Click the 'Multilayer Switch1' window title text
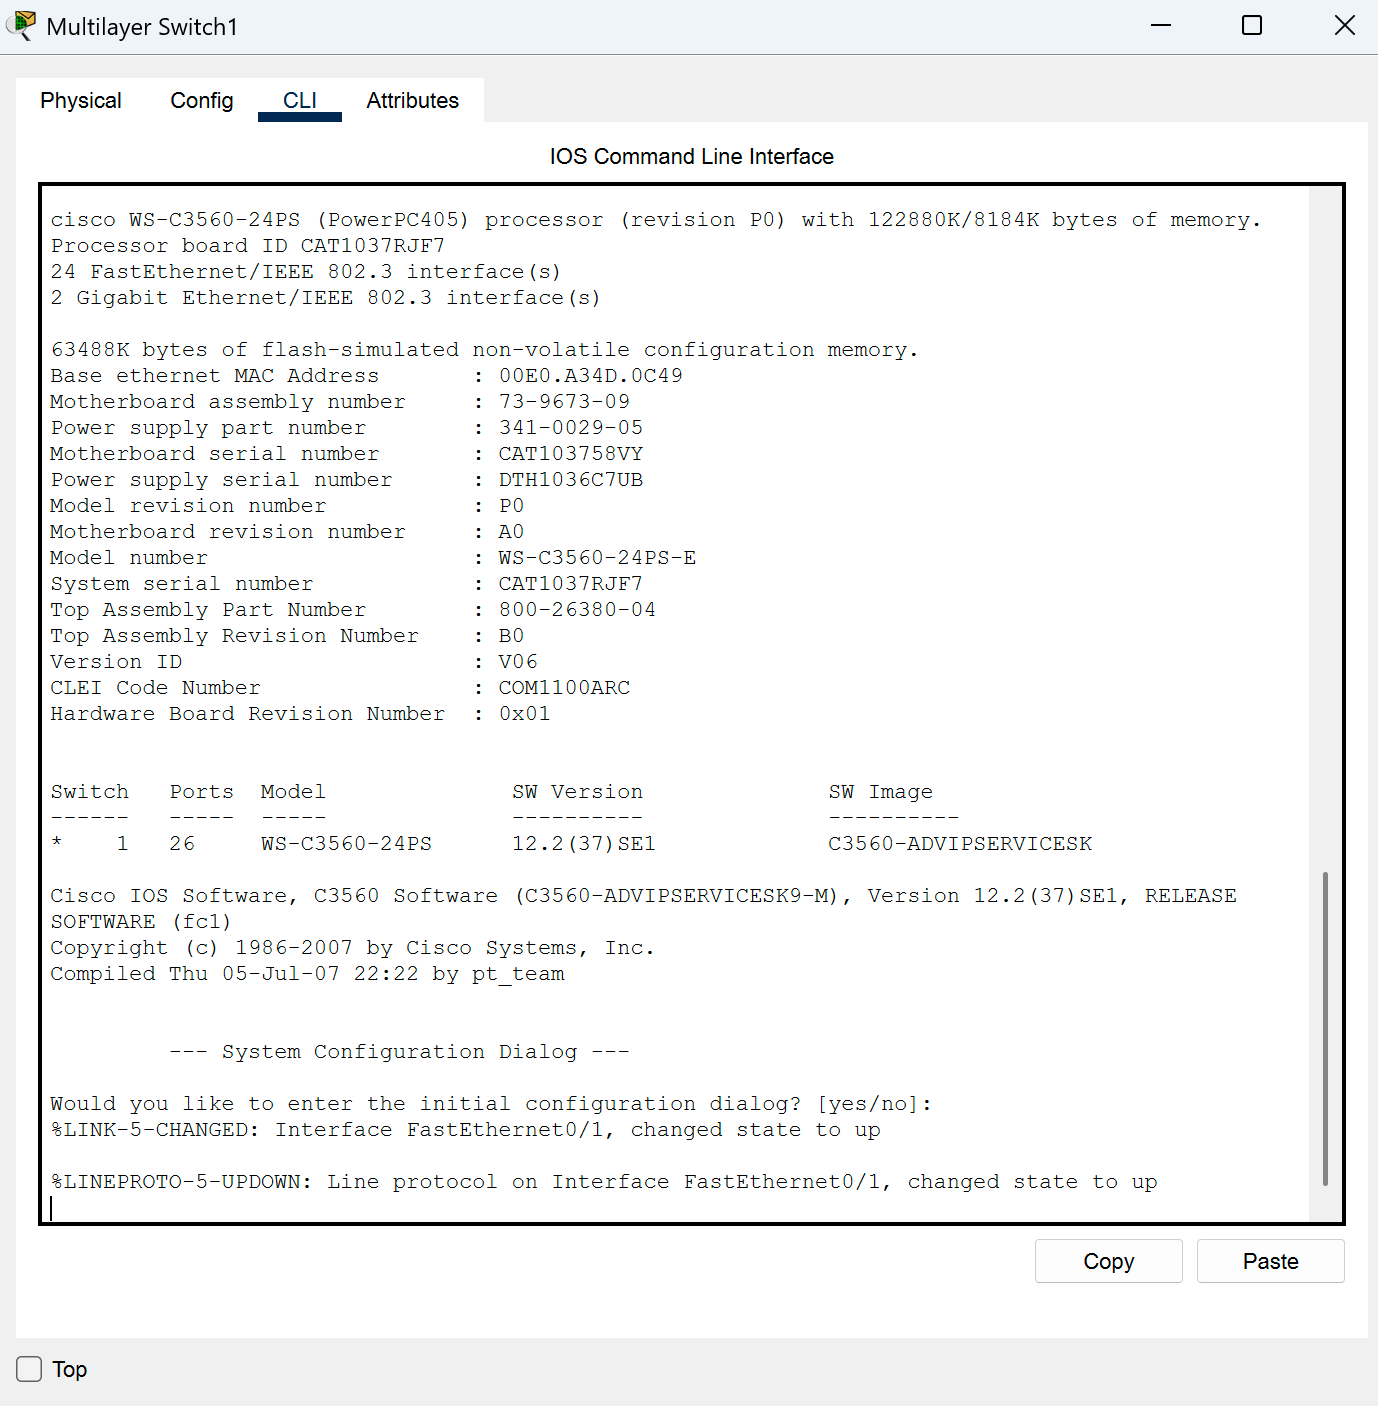The height and width of the screenshot is (1406, 1378). click(142, 27)
